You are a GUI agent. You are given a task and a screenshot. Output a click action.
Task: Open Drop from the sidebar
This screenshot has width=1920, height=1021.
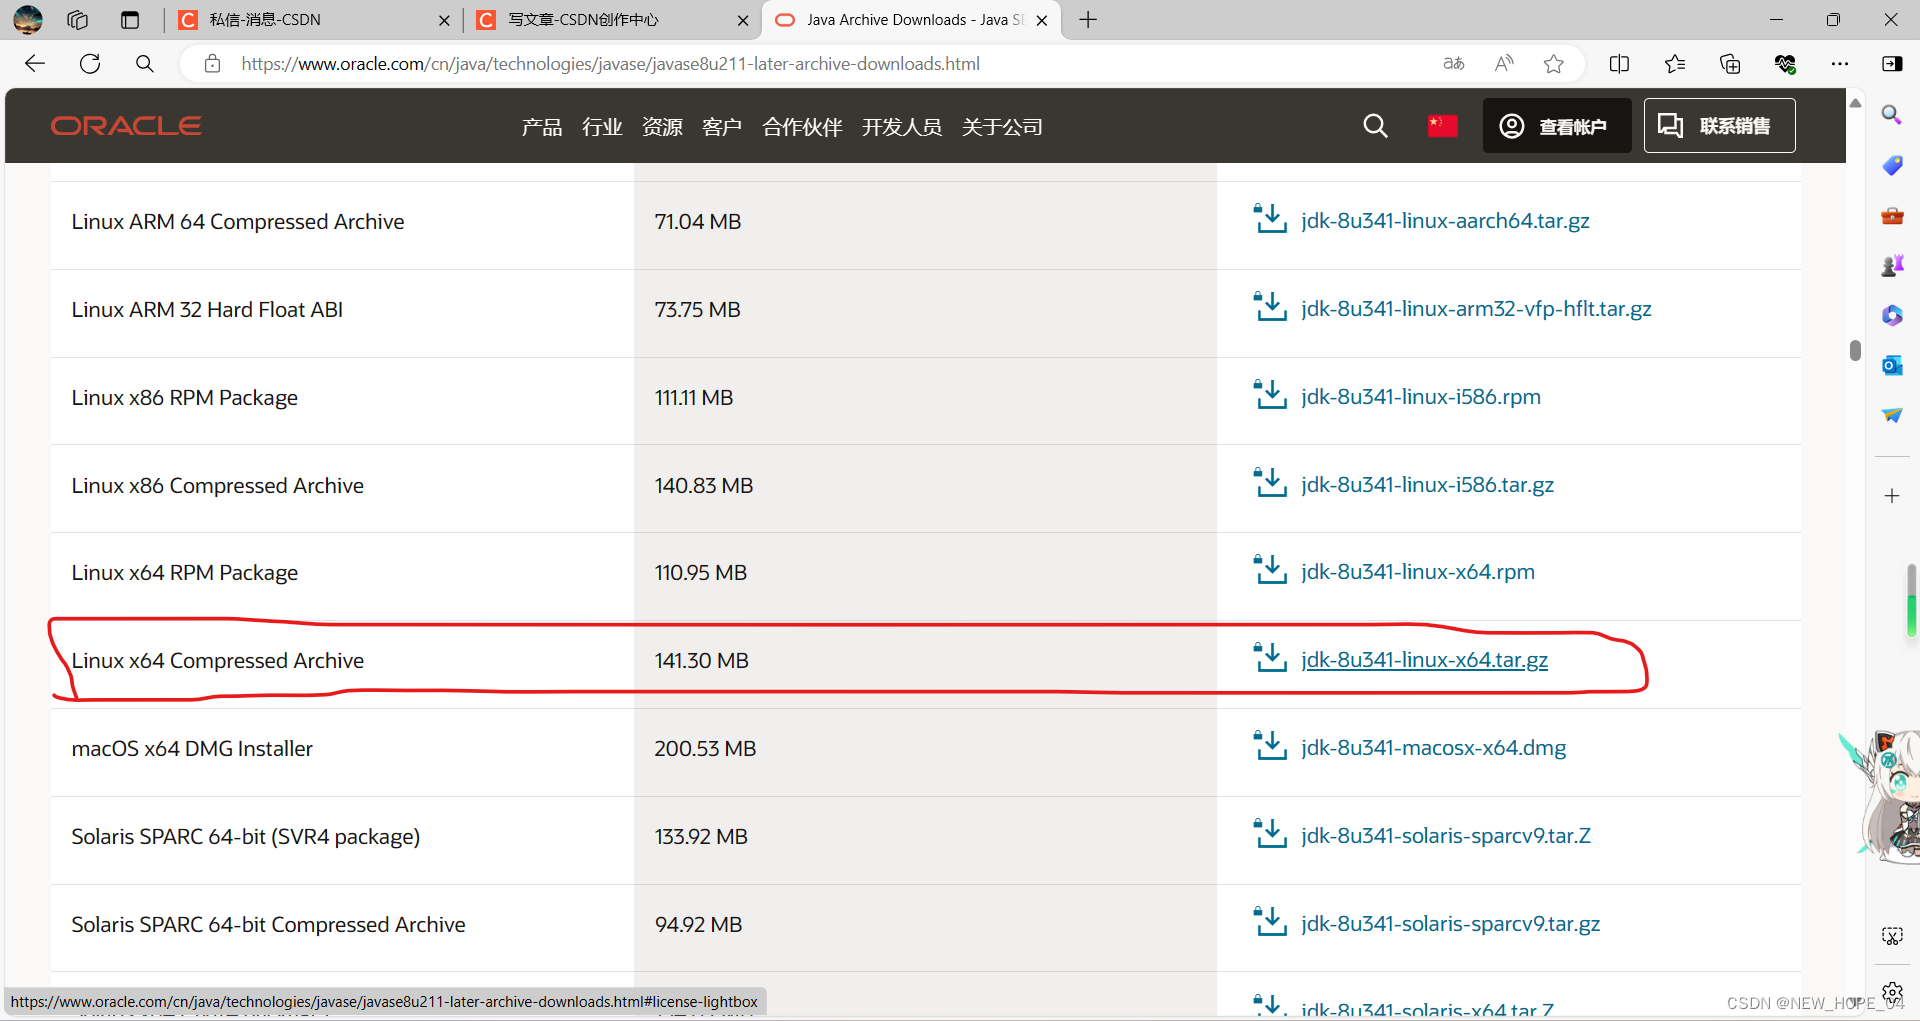pos(1892,415)
